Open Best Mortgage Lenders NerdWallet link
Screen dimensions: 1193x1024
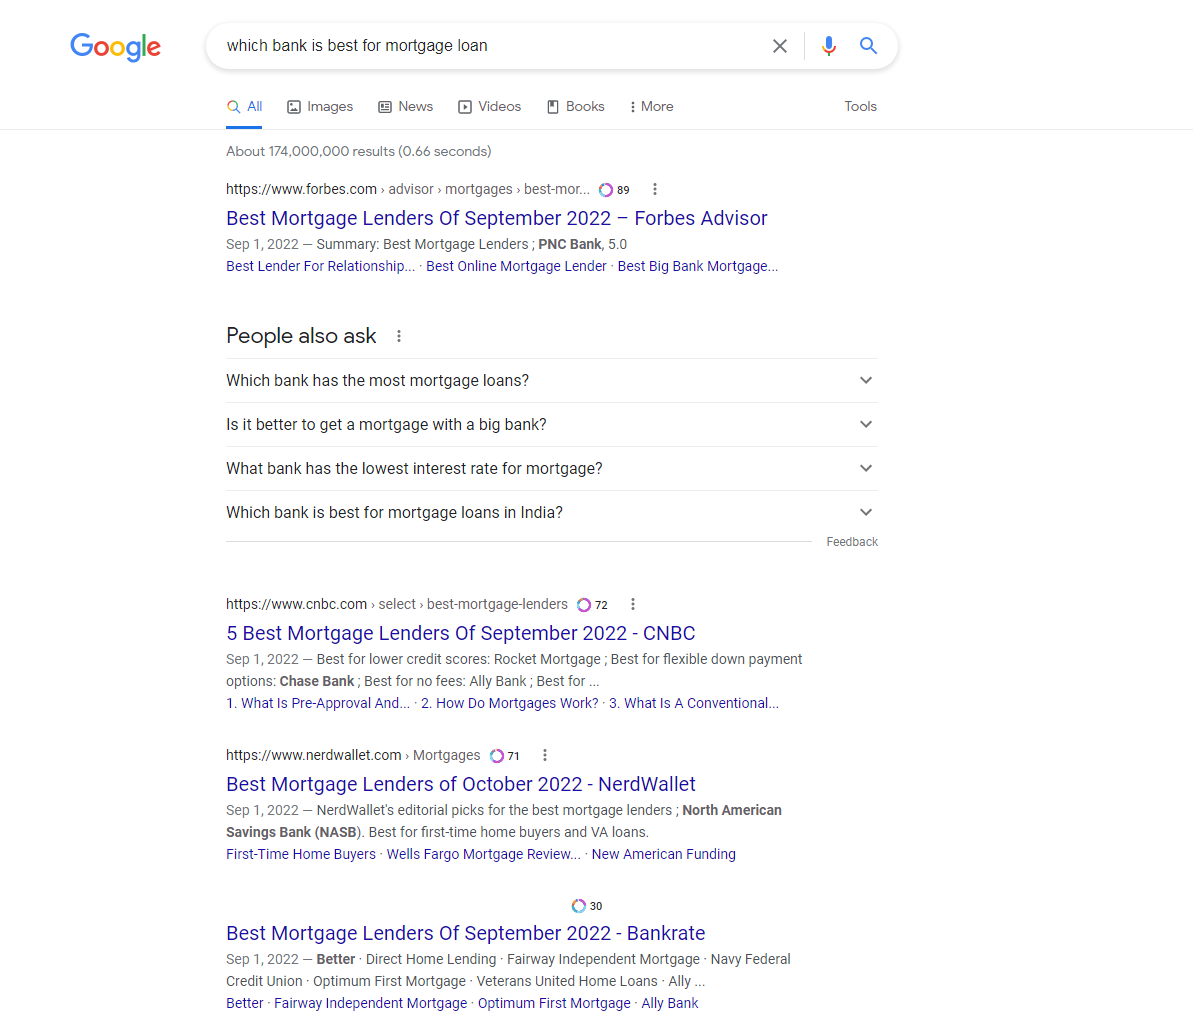[x=461, y=784]
